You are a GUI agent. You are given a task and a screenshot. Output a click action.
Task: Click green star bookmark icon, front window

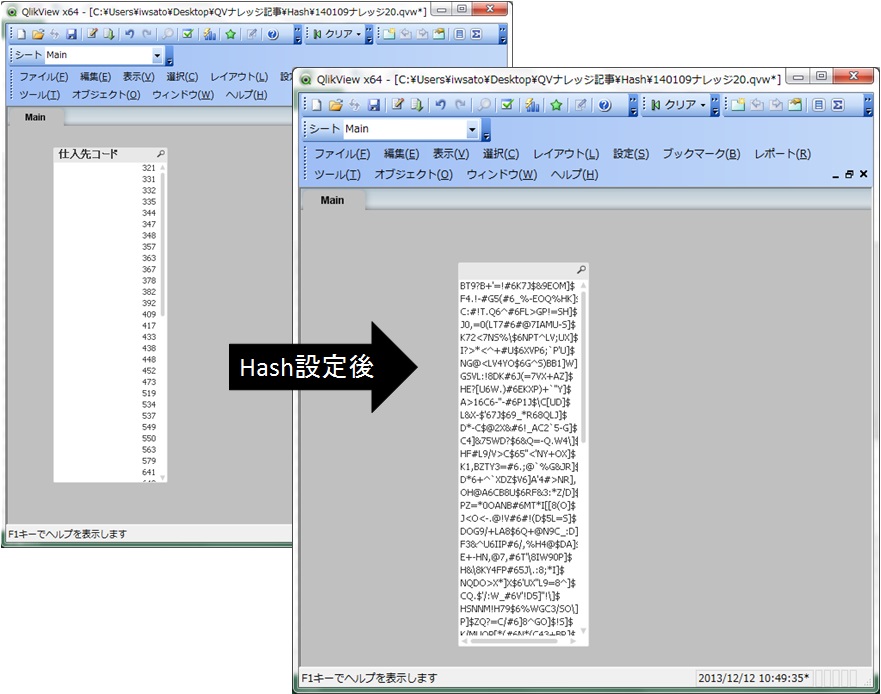coord(556,105)
